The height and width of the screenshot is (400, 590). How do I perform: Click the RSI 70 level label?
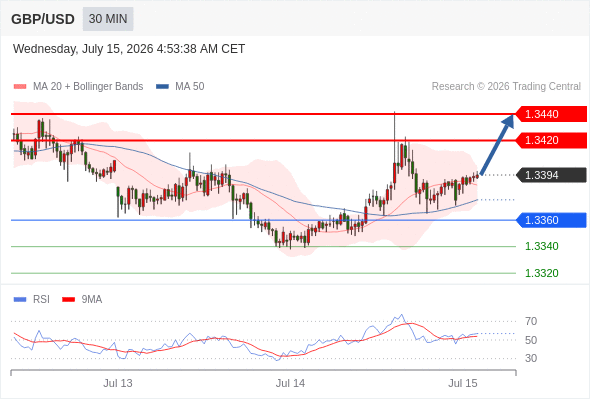coord(531,321)
